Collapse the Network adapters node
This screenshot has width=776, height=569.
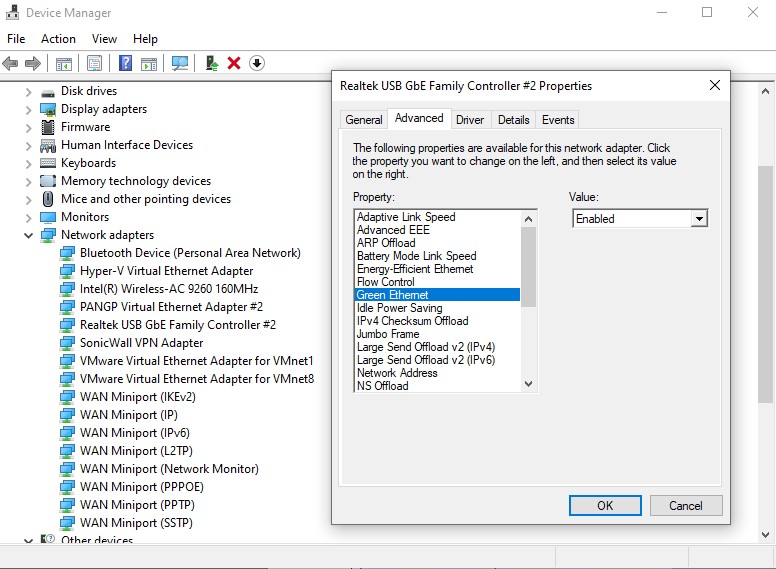[x=29, y=236]
